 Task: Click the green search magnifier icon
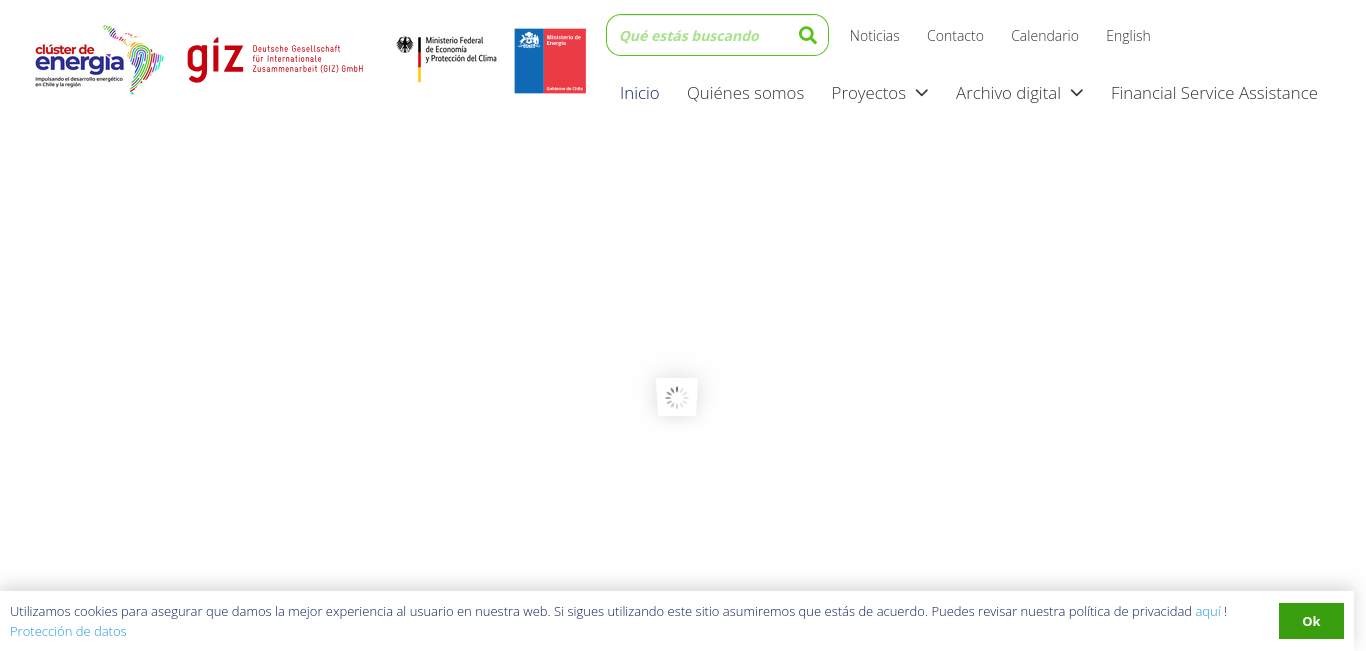[x=808, y=35]
